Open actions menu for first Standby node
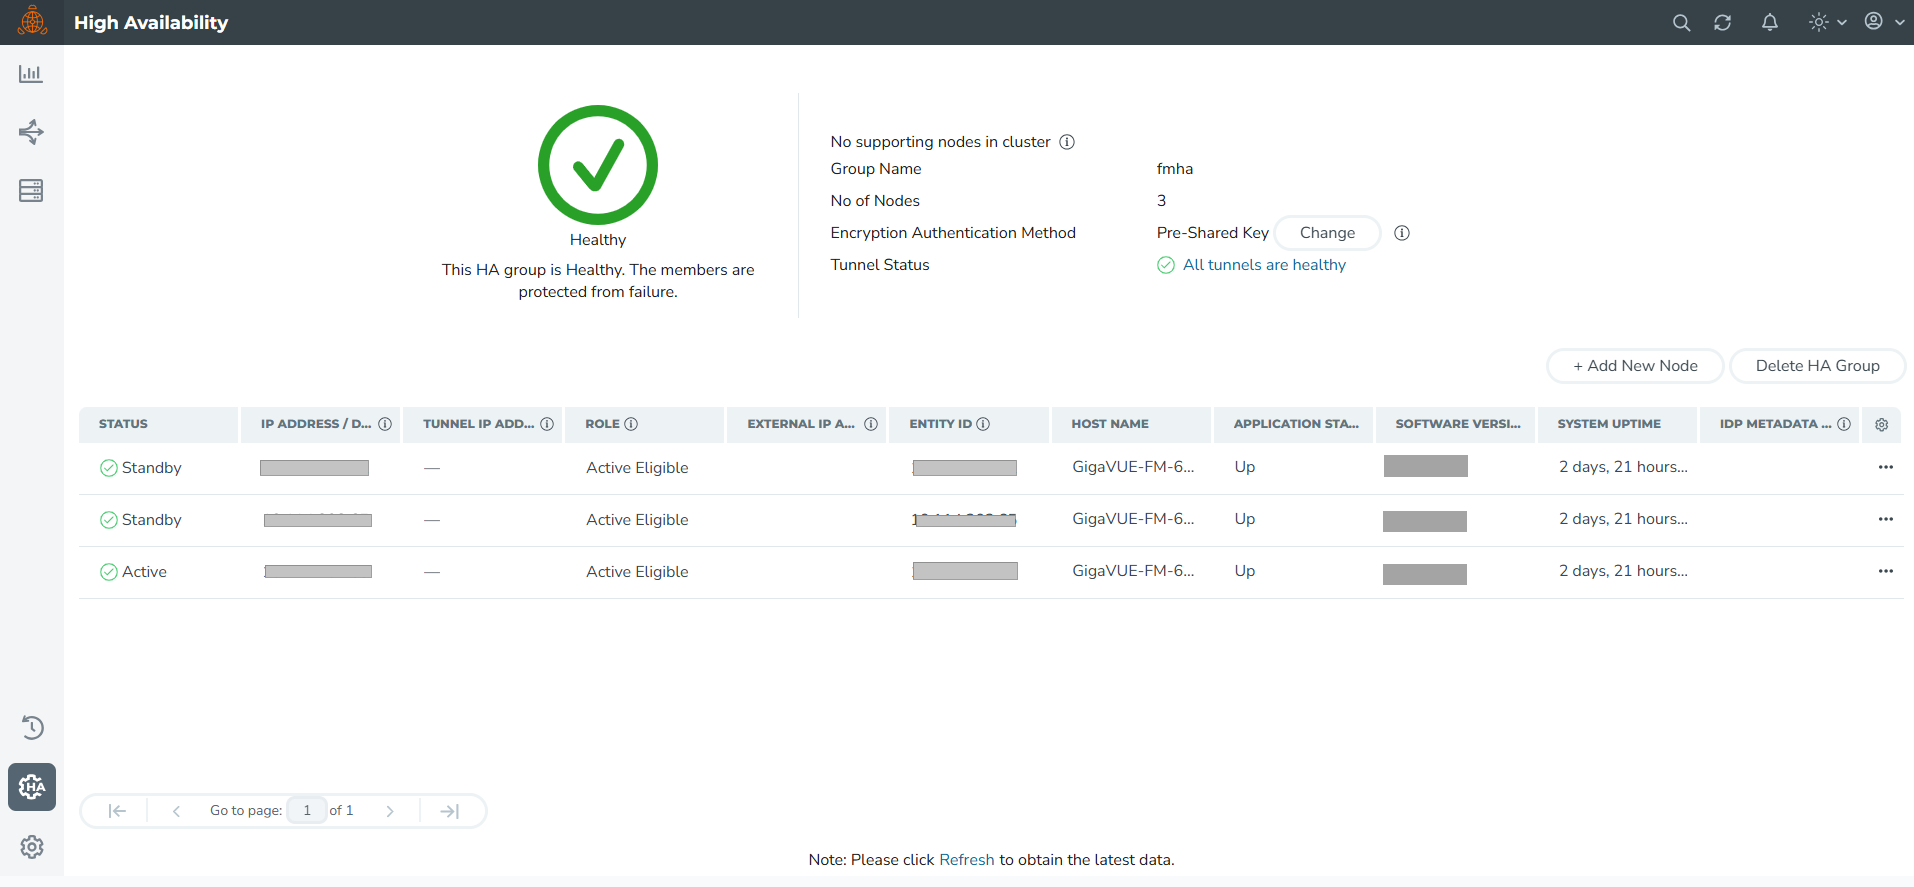1914x887 pixels. (1885, 467)
